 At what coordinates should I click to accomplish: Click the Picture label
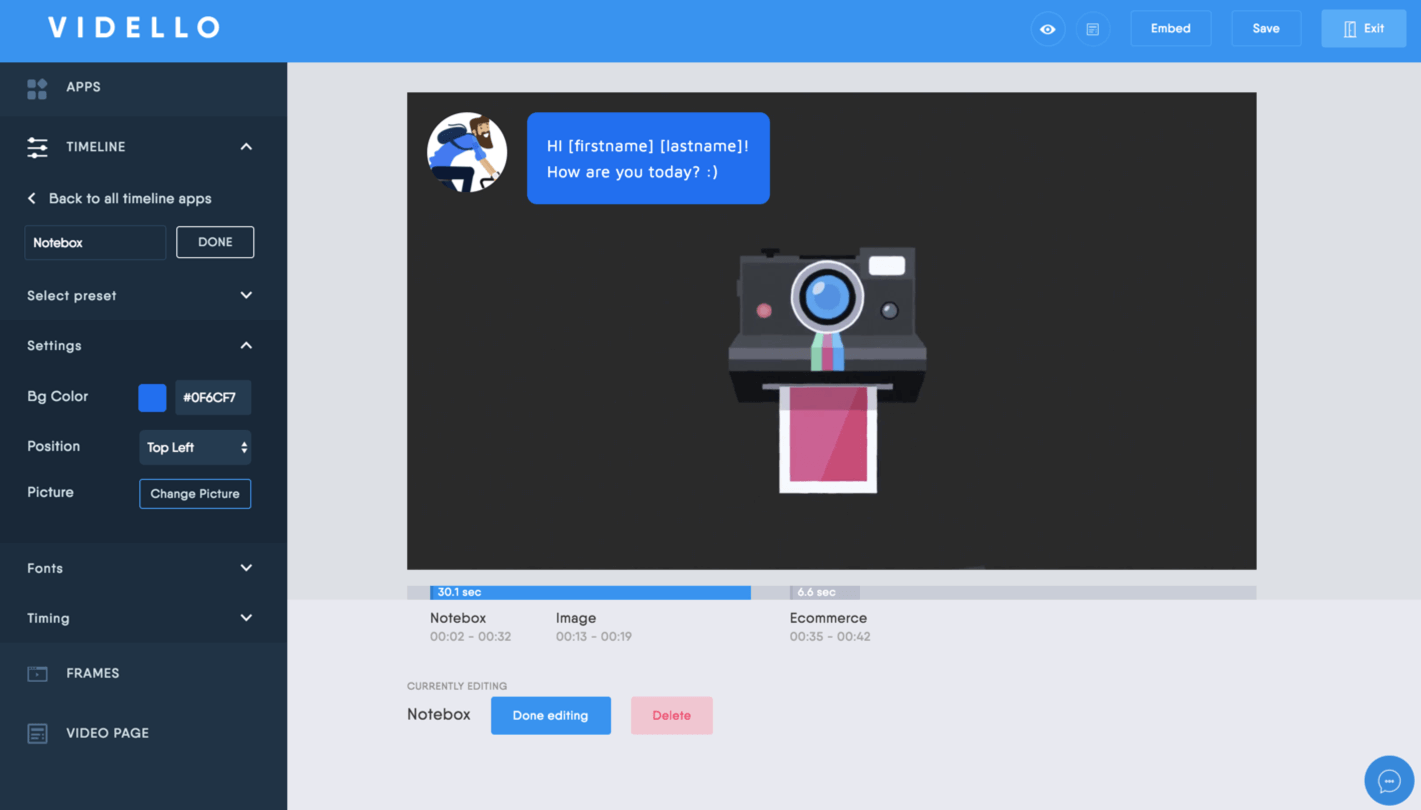click(50, 493)
